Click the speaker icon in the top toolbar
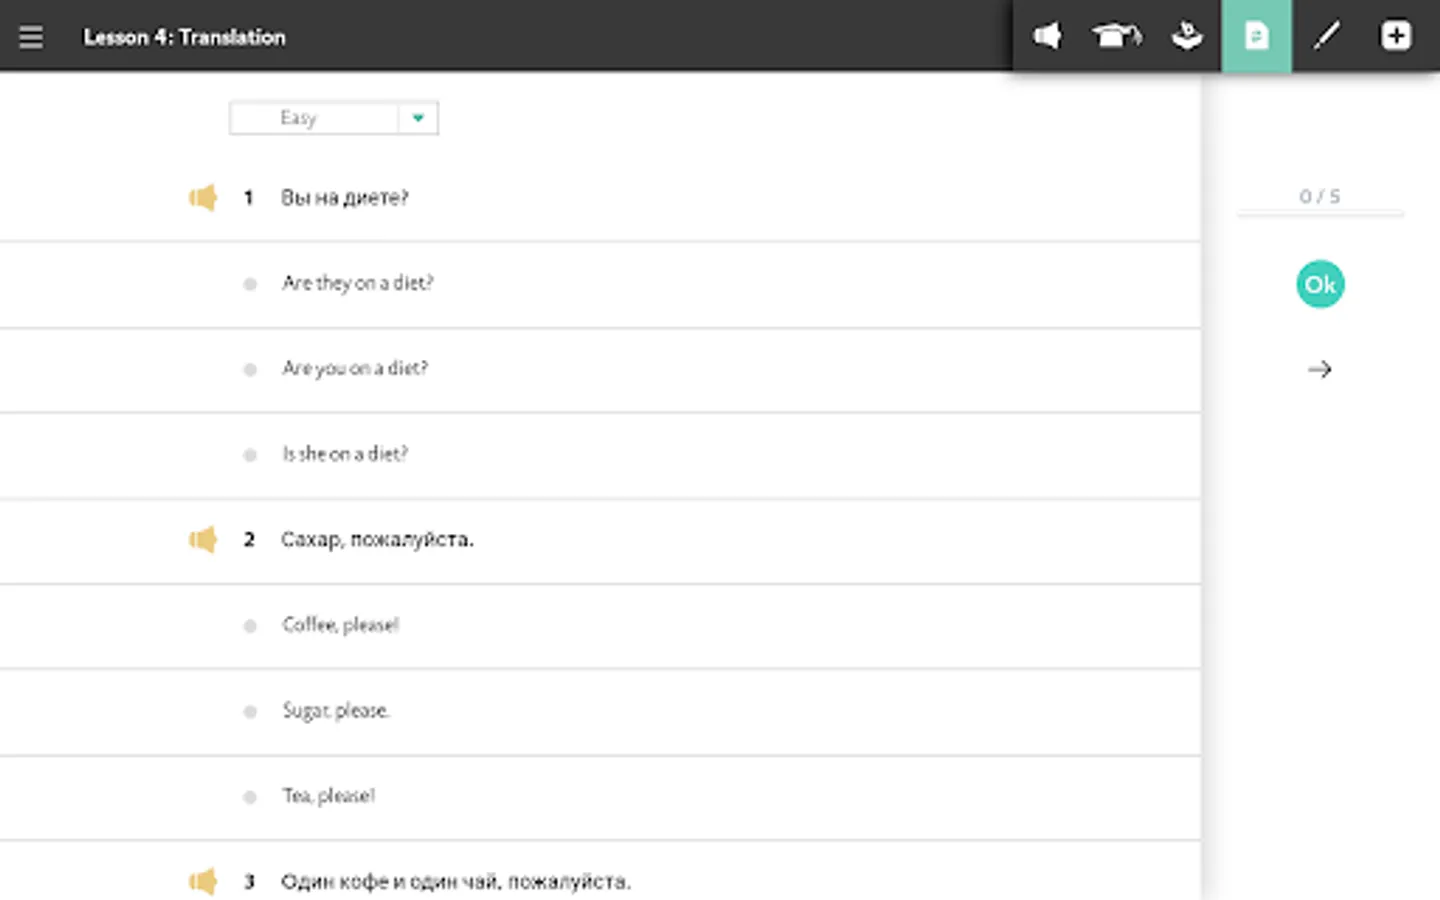The image size is (1440, 900). coord(1047,37)
